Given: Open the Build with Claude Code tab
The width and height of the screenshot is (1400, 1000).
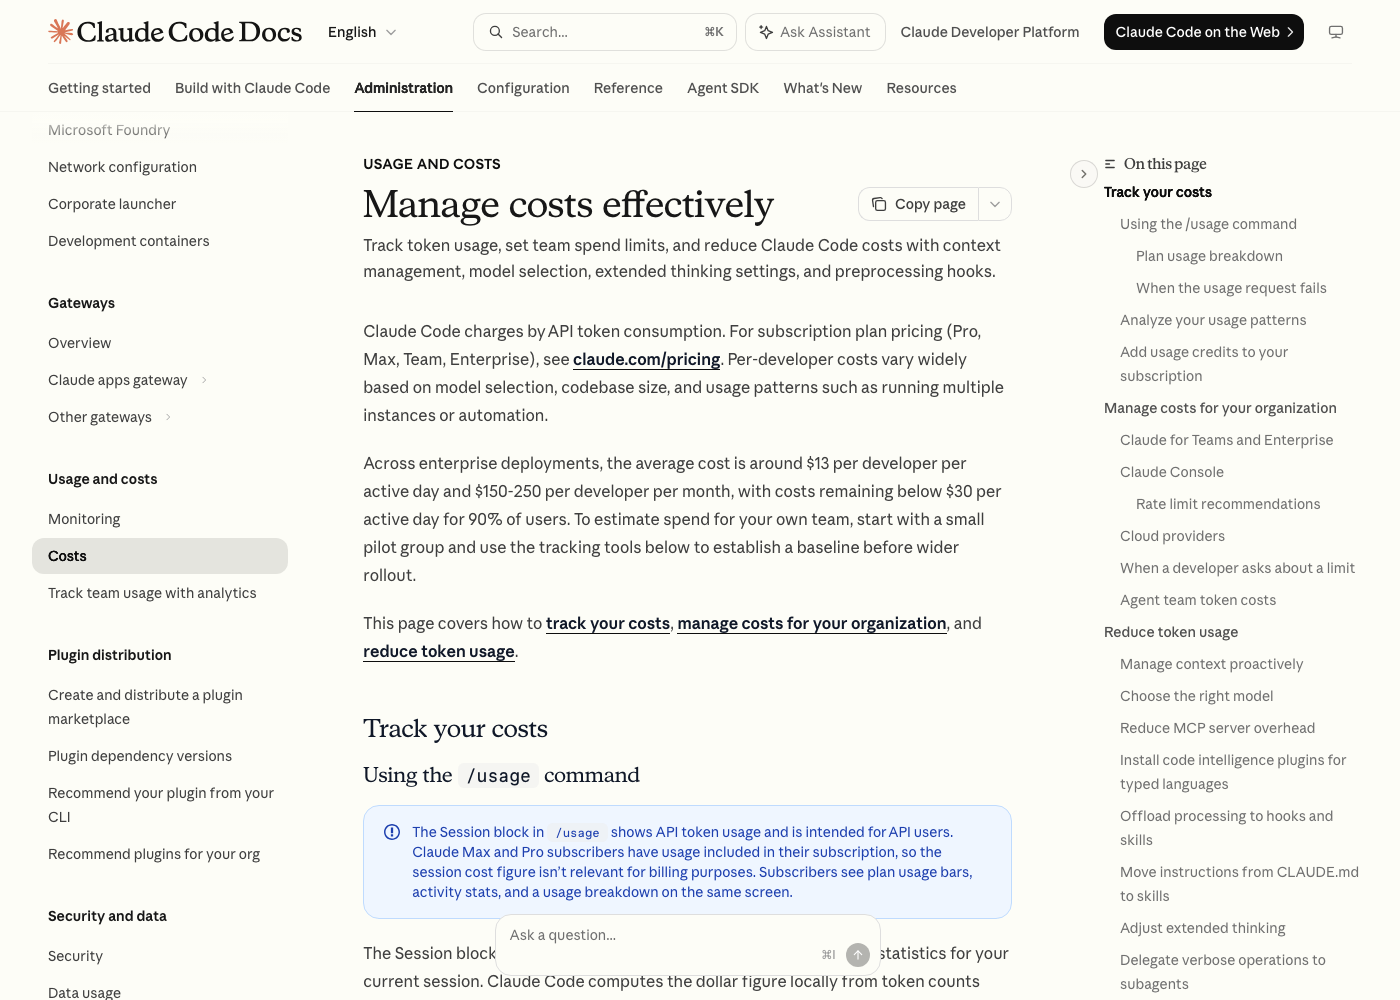Looking at the screenshot, I should (252, 88).
